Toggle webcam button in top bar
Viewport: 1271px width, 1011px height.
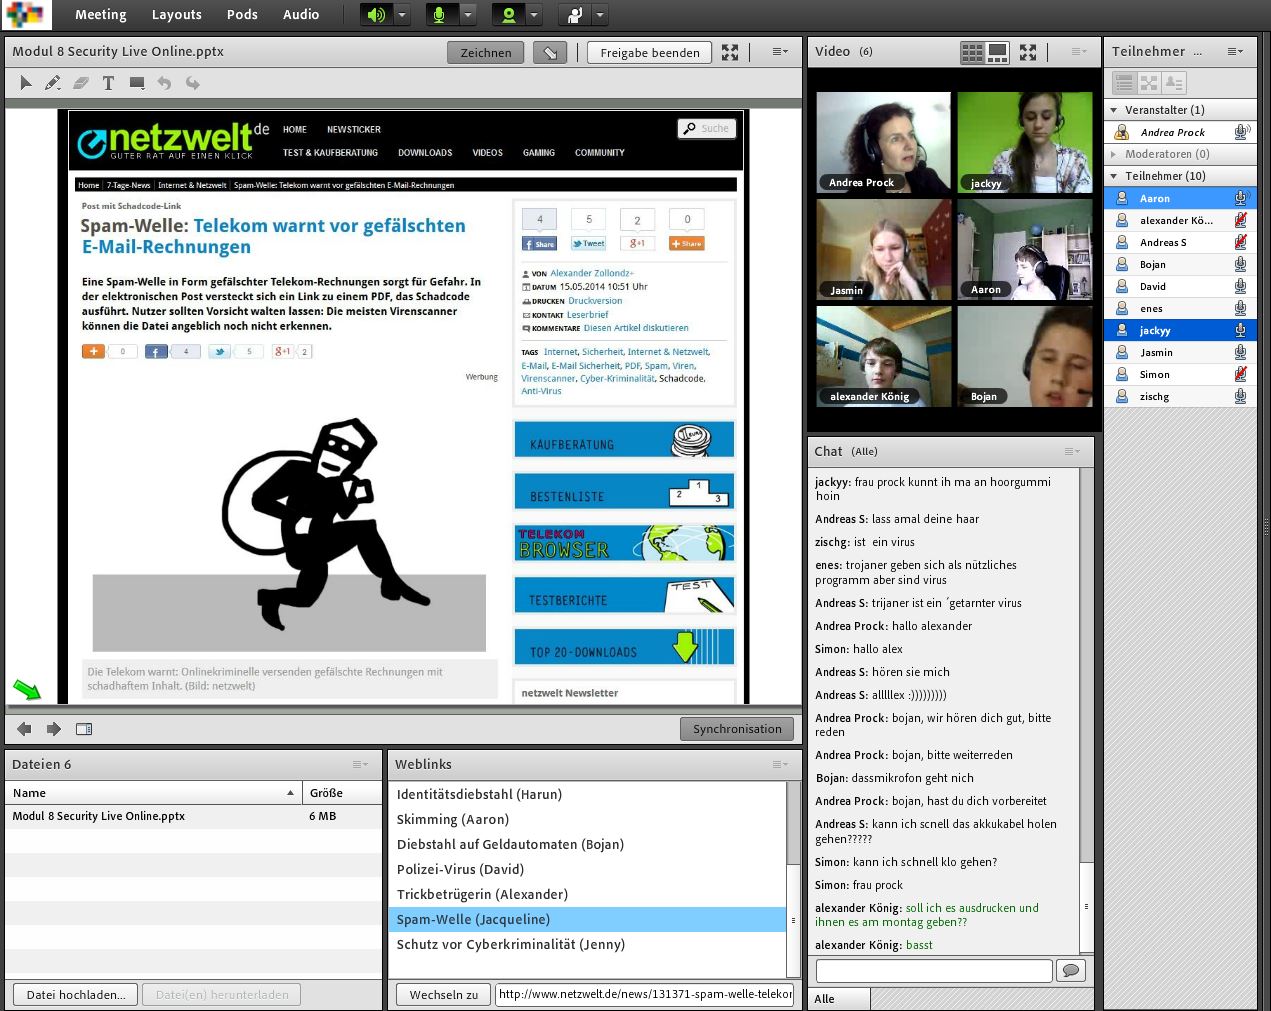point(509,15)
